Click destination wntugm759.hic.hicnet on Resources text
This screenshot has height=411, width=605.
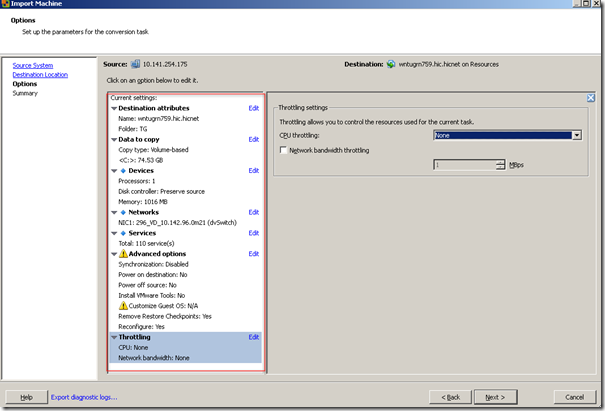point(448,64)
